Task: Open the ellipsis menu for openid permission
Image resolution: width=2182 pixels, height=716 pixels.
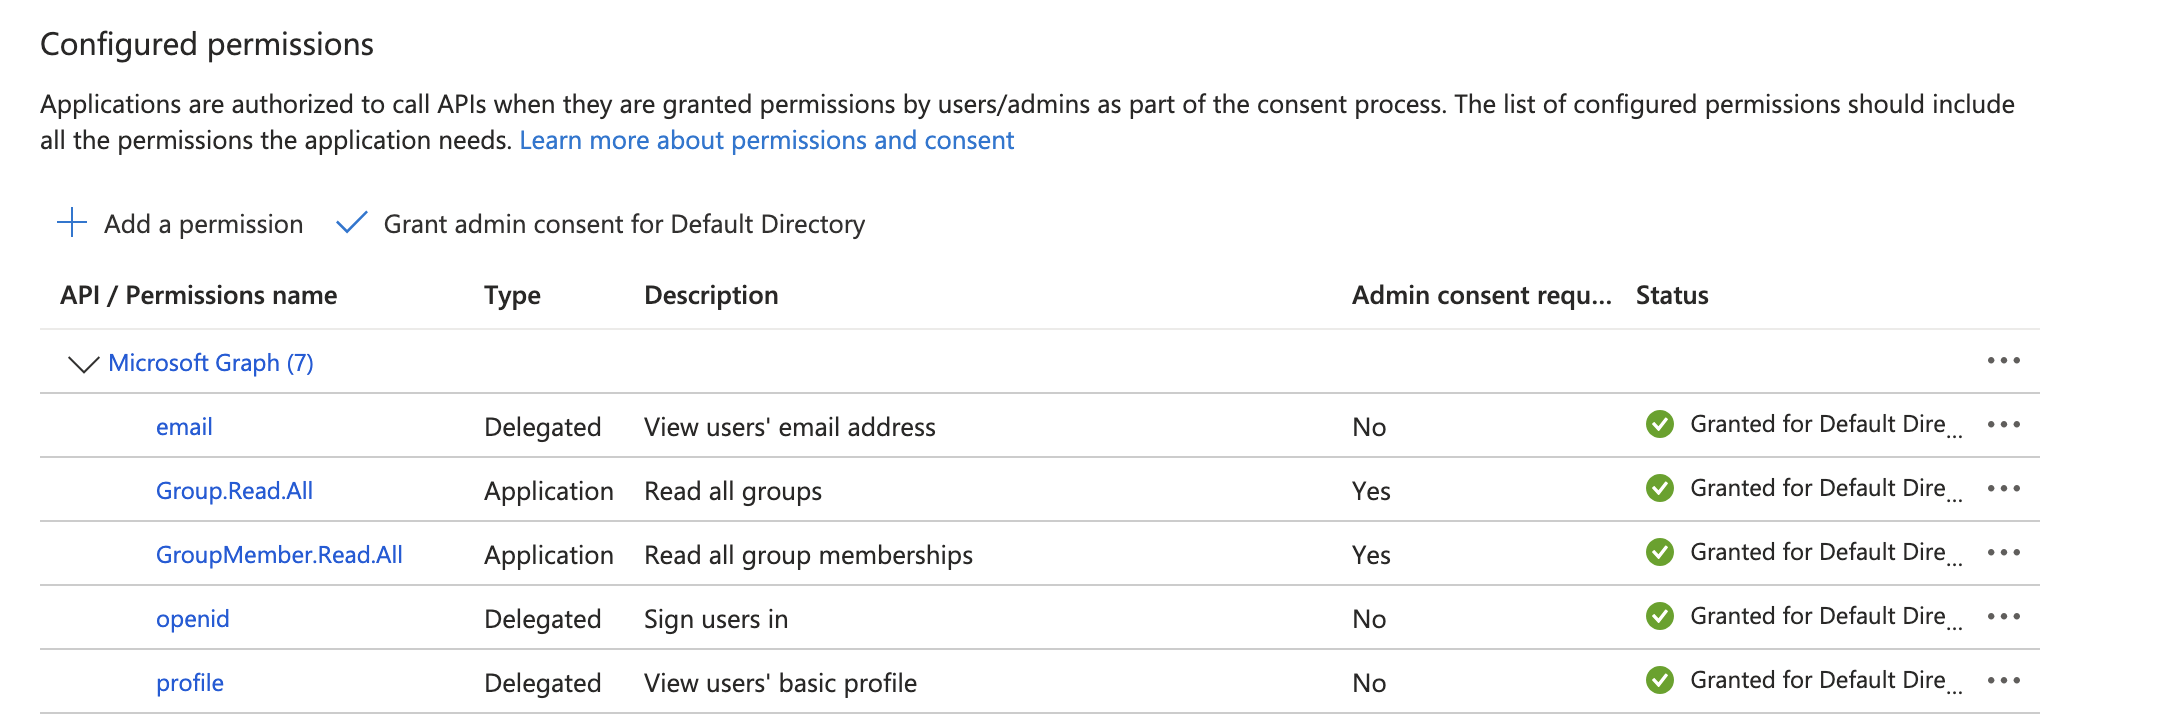Action: (2003, 617)
